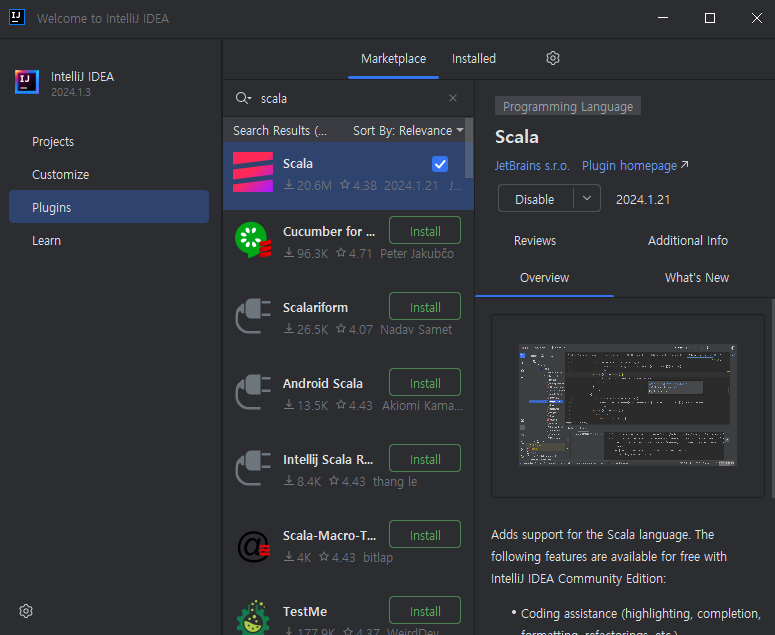Click the Android Scala plugin plug icon

coord(253,392)
